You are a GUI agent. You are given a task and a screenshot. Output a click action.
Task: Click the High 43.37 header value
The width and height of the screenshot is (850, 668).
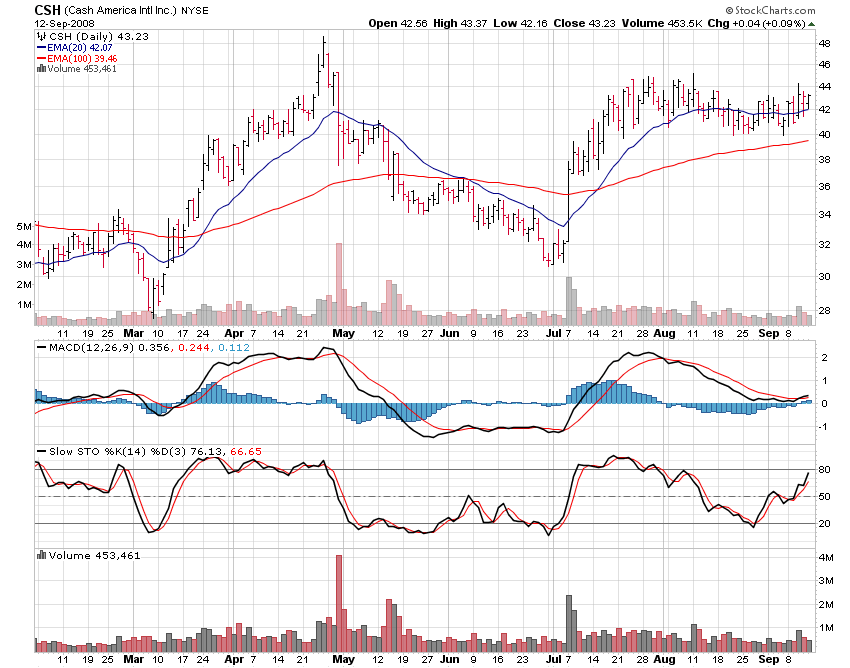(x=456, y=22)
